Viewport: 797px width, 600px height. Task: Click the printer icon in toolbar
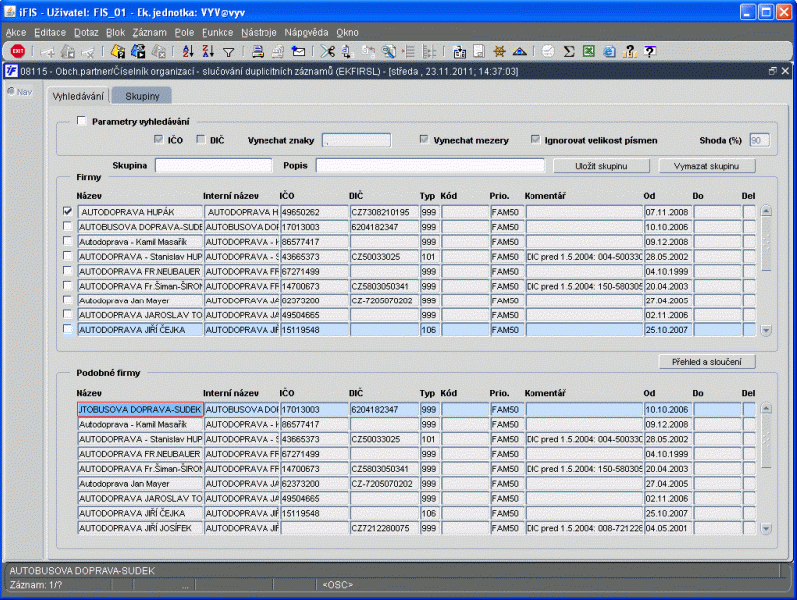tap(258, 51)
